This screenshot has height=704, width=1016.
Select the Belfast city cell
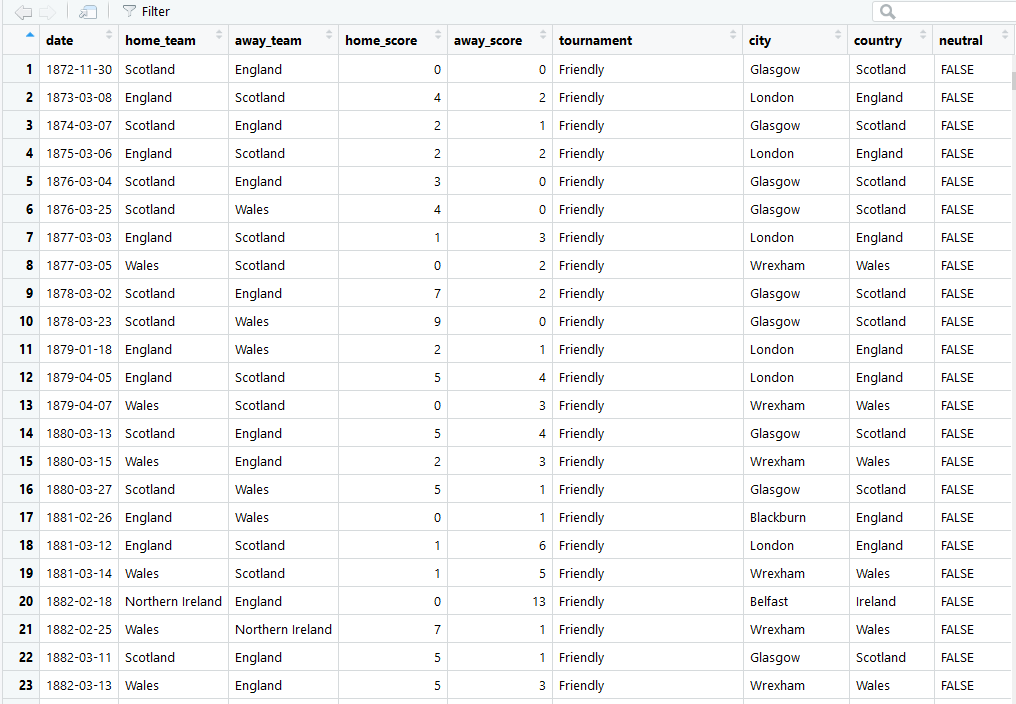point(769,602)
